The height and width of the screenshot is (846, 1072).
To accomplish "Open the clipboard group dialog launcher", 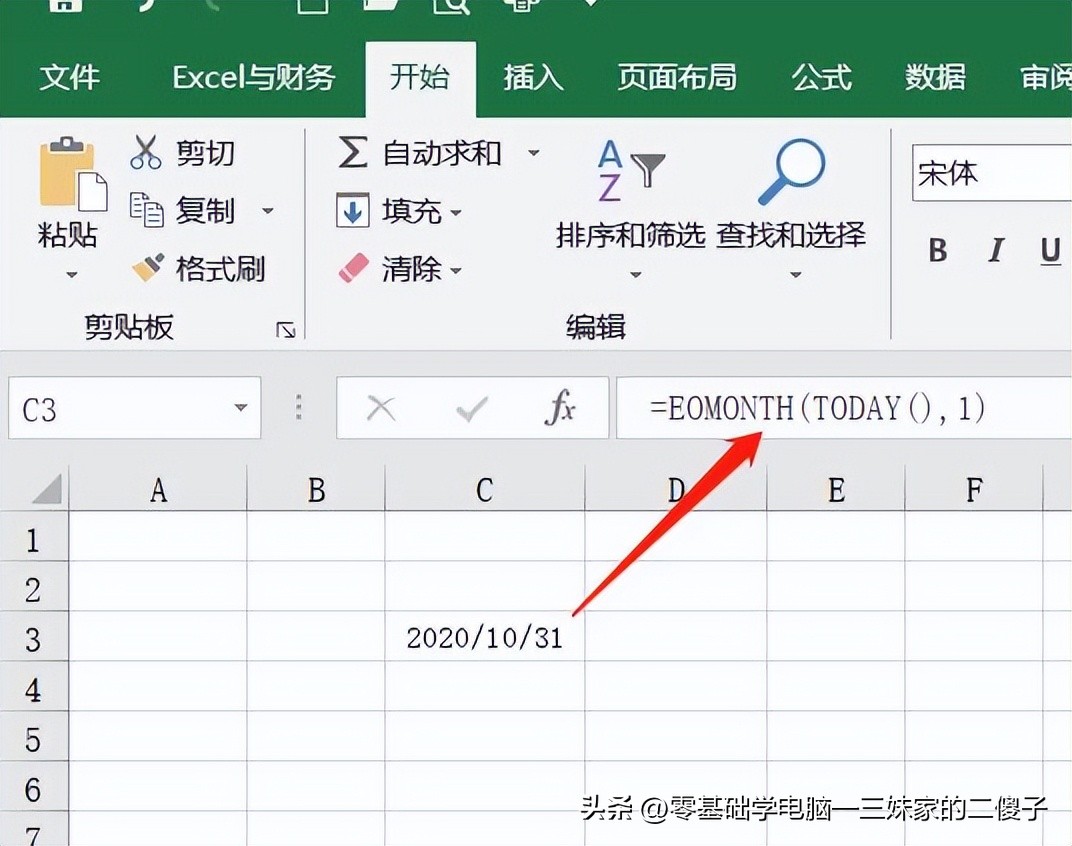I will [x=286, y=329].
